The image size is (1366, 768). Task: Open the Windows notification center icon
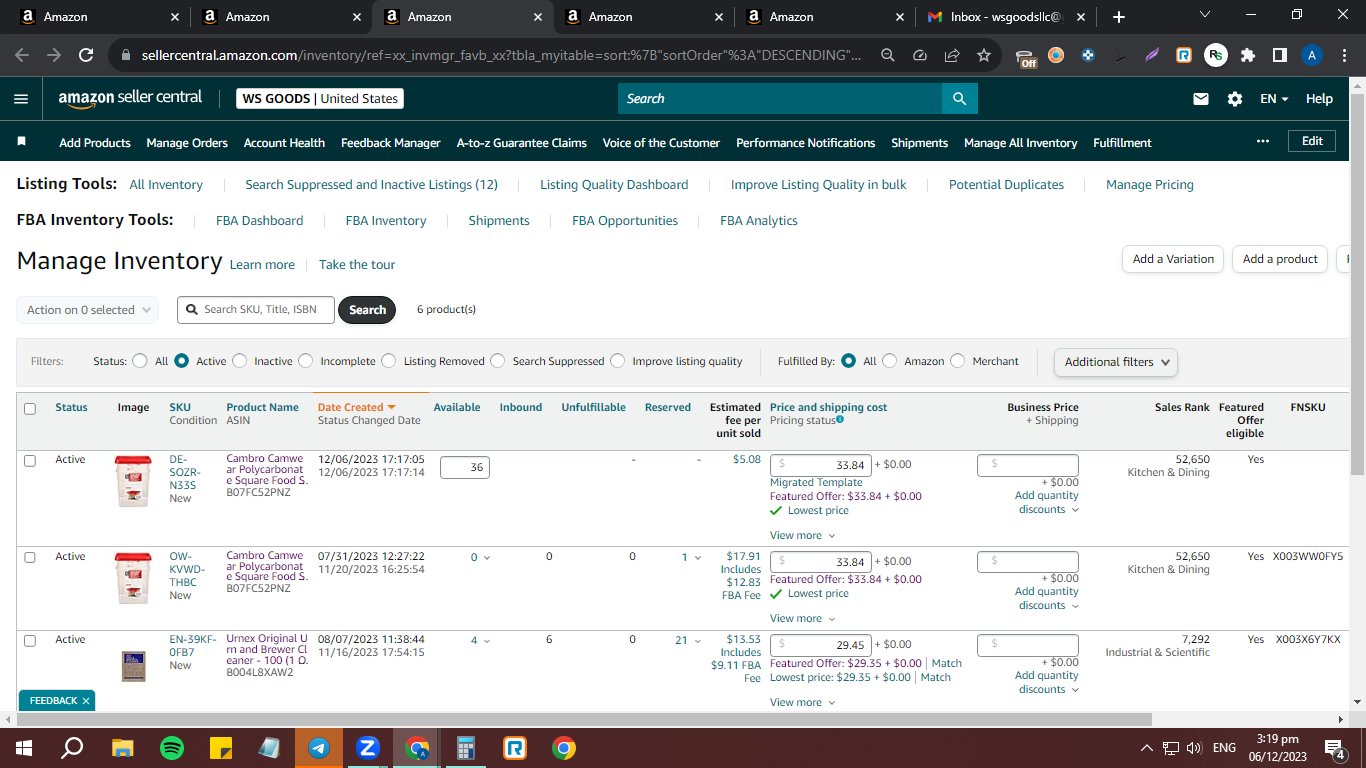(1334, 748)
